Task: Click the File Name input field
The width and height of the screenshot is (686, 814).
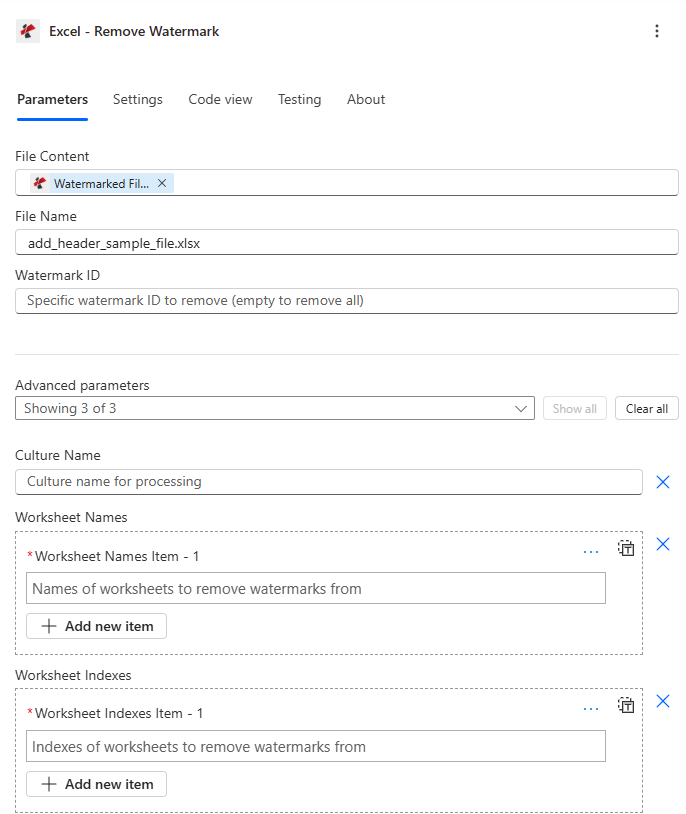Action: coord(347,242)
